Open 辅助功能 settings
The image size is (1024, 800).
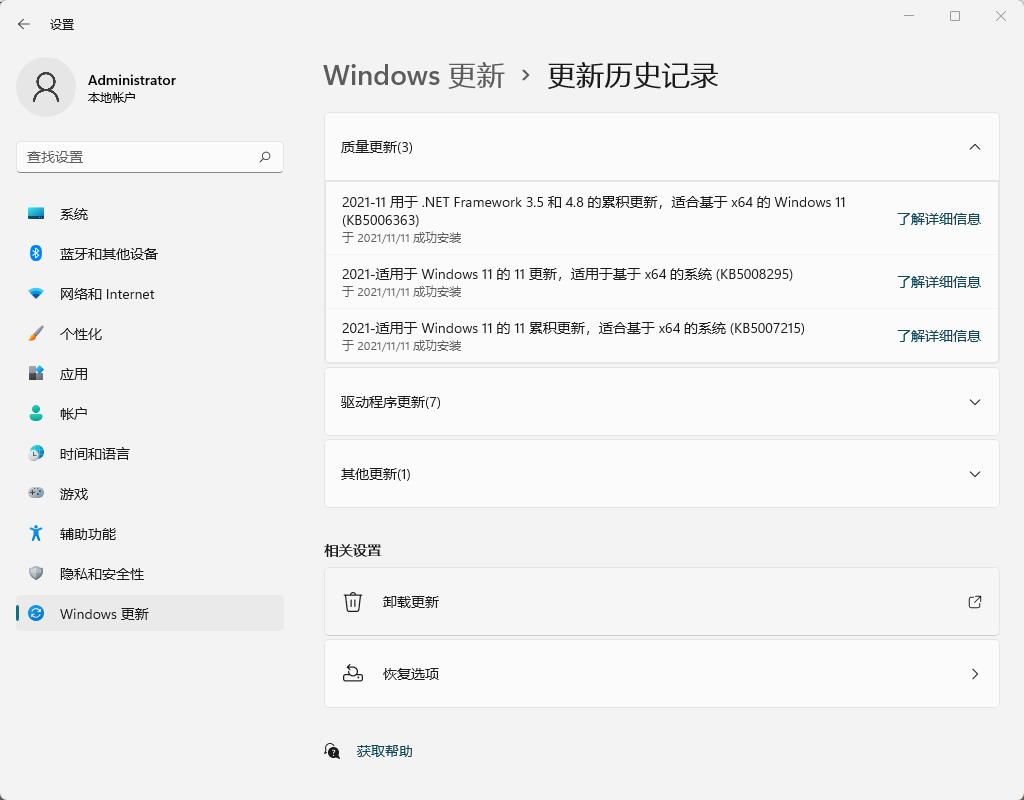click(150, 534)
